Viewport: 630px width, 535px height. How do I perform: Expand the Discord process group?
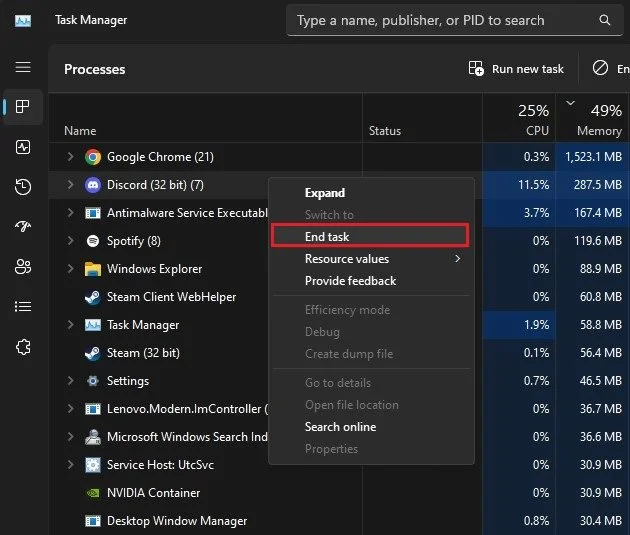70,185
